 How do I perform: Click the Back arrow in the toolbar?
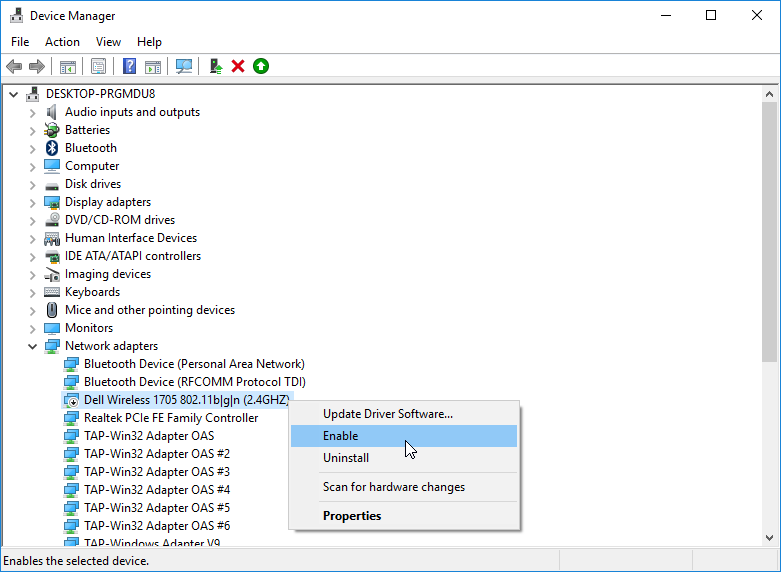click(x=14, y=66)
